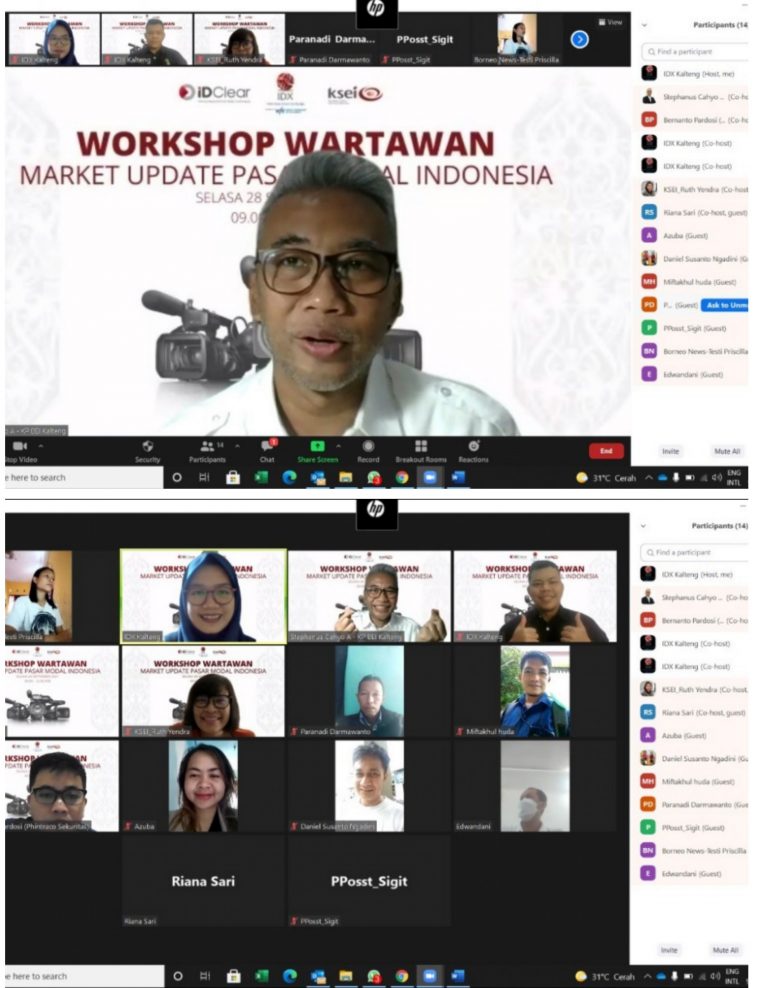Select KSEI_Ruth Yendra row in upper list
The height and width of the screenshot is (988, 768).
pyautogui.click(x=694, y=189)
